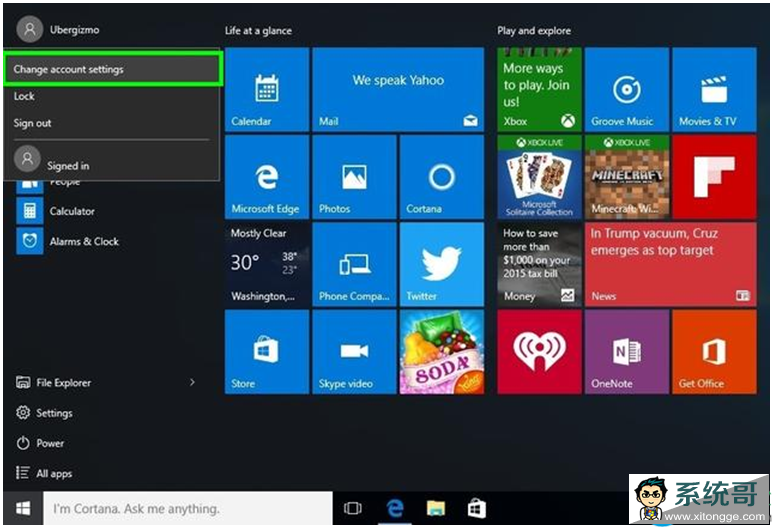Launch Microsoft Edge tile
This screenshot has height=529, width=774.
[266, 177]
